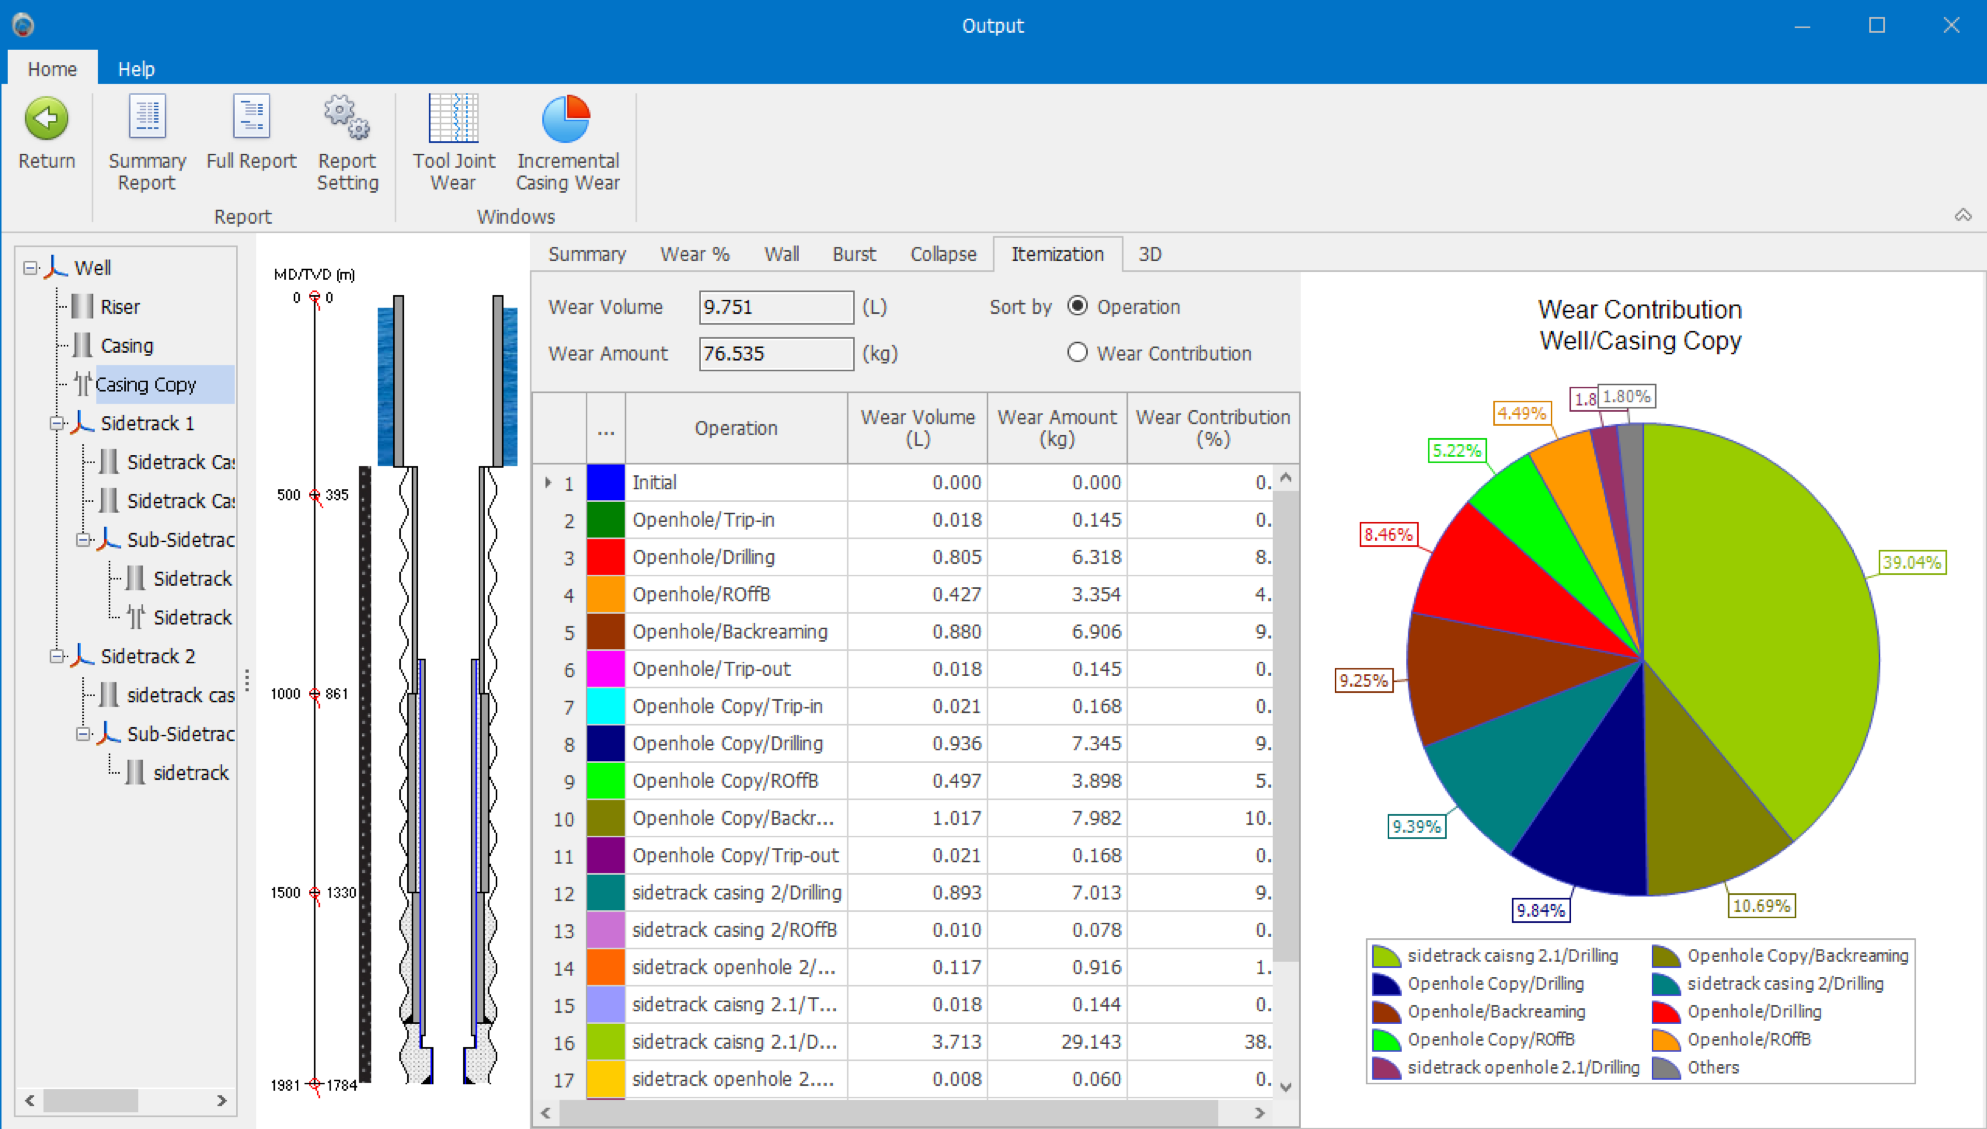Collapse the Well tree node
This screenshot has height=1129, width=1987.
click(31, 268)
